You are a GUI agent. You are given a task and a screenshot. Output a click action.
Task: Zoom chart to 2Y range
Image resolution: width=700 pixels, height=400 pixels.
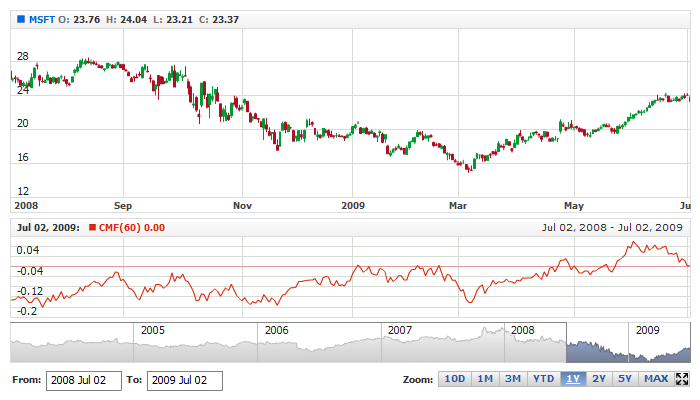(599, 379)
